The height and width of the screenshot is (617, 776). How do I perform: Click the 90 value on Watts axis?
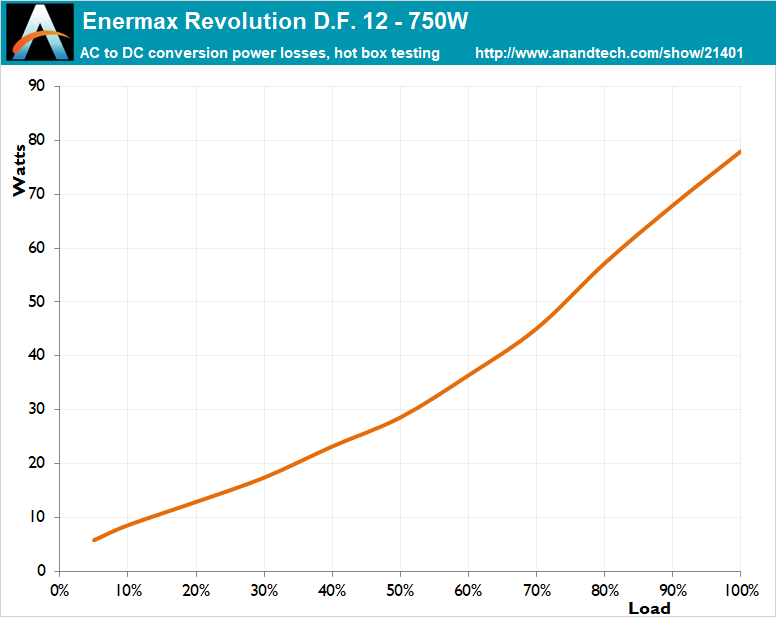[x=37, y=86]
